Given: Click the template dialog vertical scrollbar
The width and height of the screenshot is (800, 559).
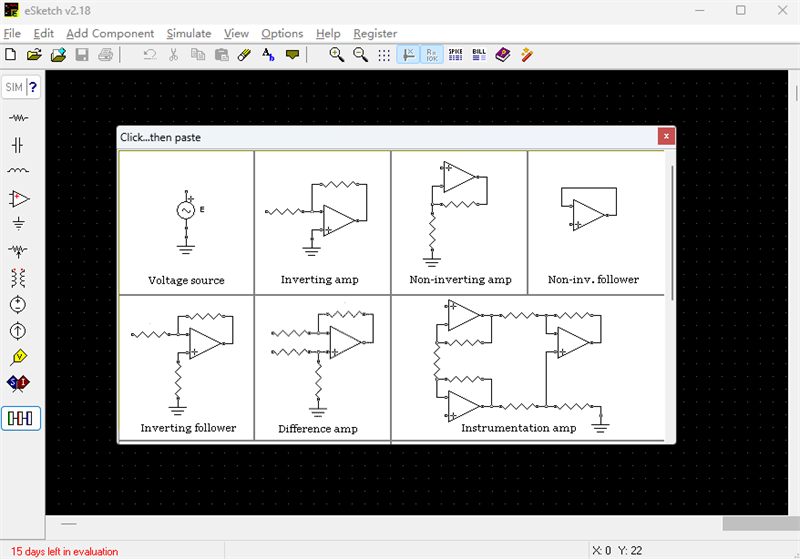Looking at the screenshot, I should point(672,233).
